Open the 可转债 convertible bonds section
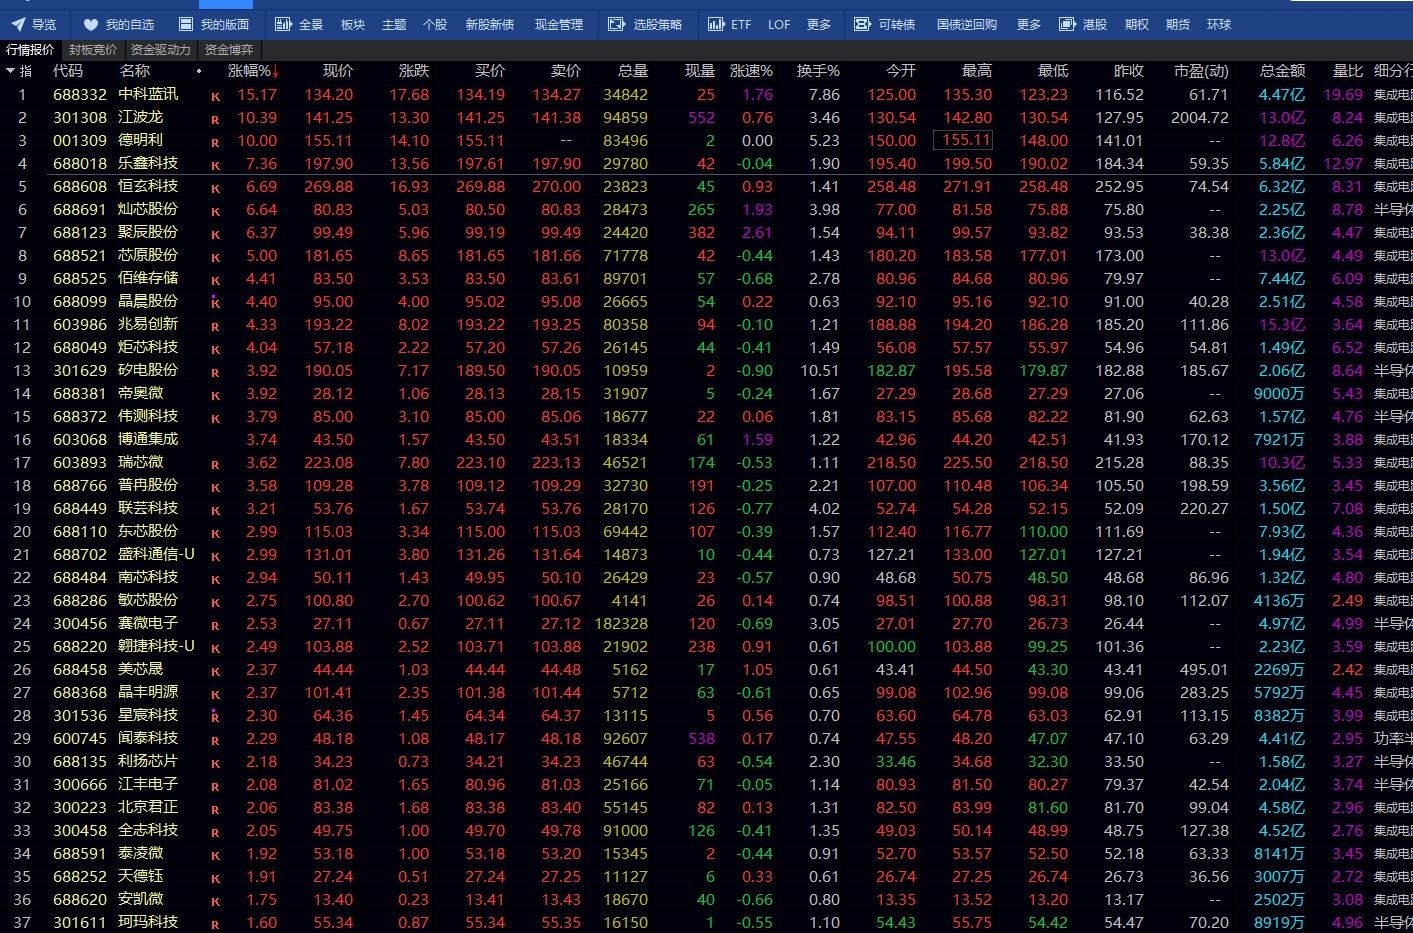This screenshot has height=933, width=1413. pyautogui.click(x=885, y=24)
